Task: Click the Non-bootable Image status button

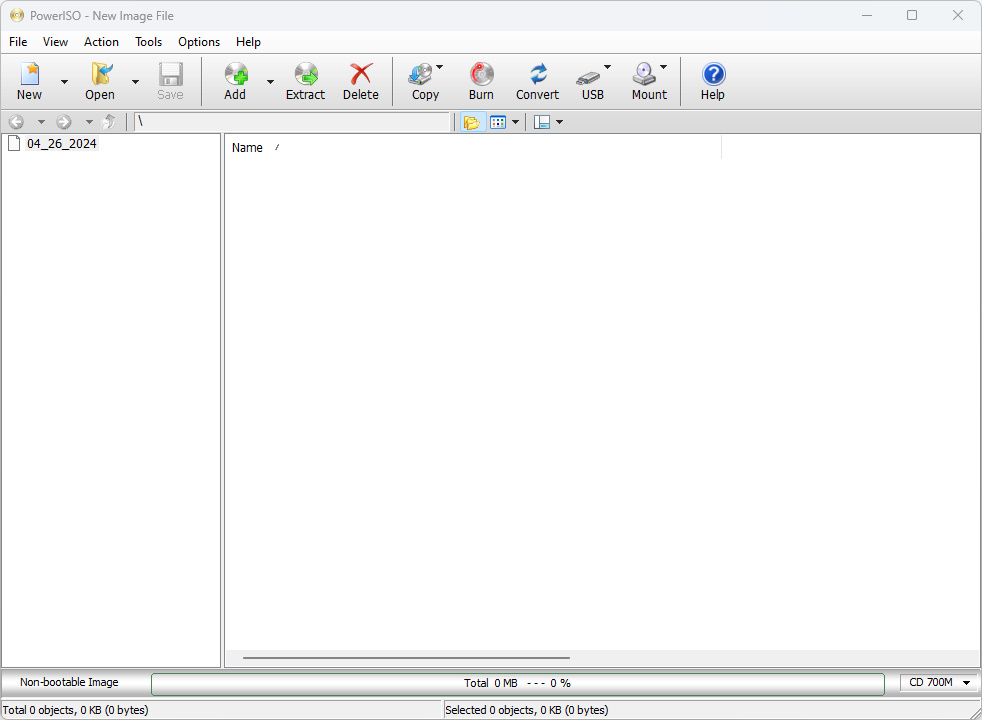Action: coord(69,682)
